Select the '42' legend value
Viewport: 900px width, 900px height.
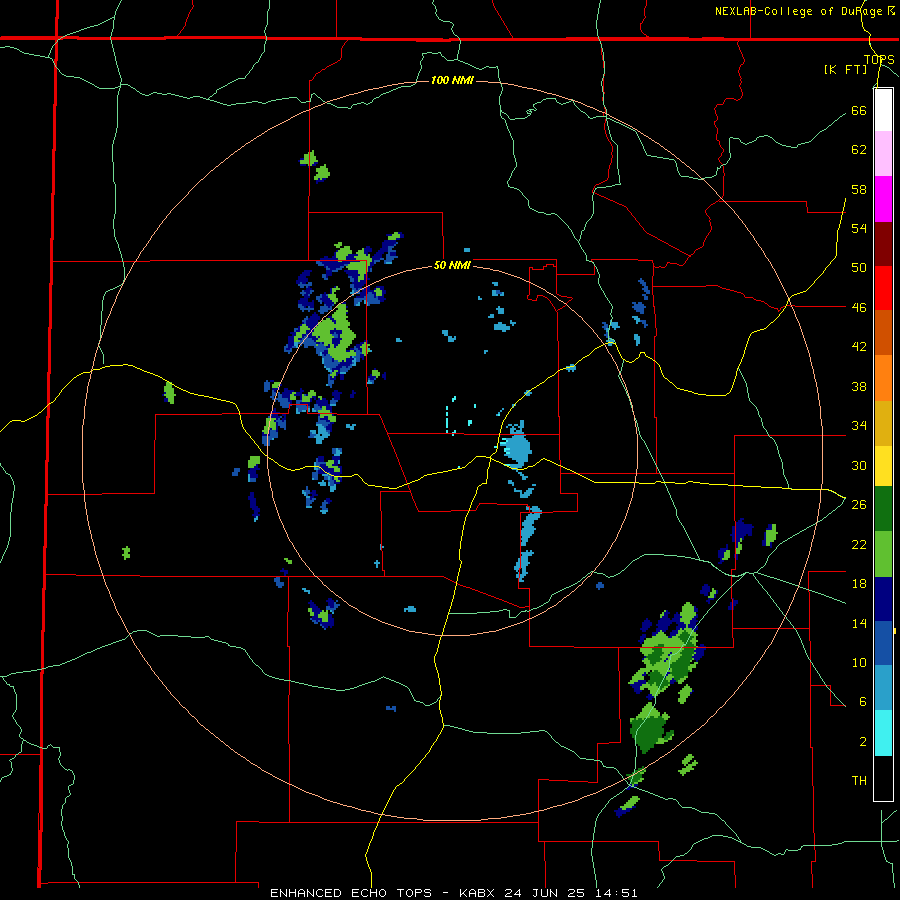click(x=859, y=347)
